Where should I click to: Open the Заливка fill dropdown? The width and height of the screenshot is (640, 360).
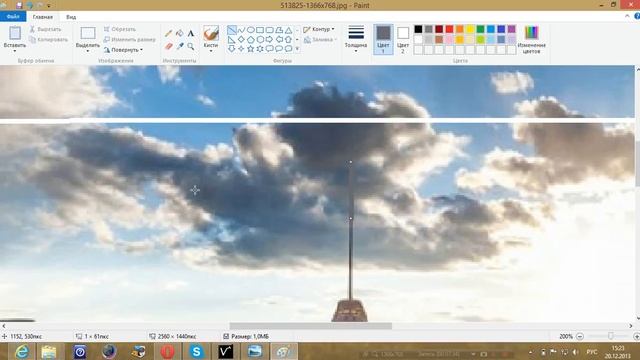(320, 40)
